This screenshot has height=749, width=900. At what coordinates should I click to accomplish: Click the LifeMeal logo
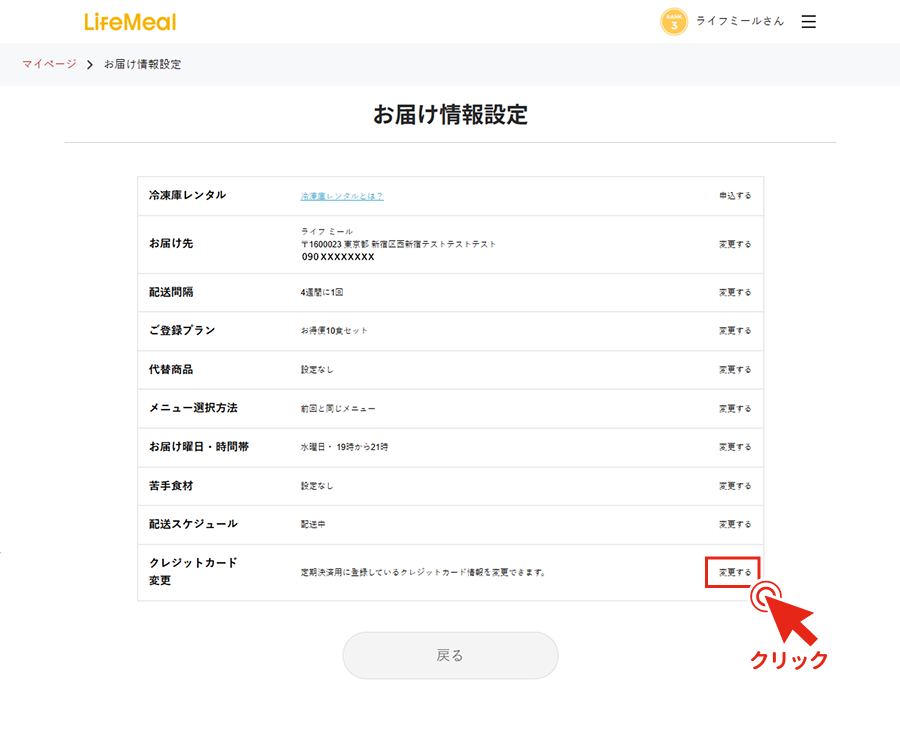[x=131, y=21]
